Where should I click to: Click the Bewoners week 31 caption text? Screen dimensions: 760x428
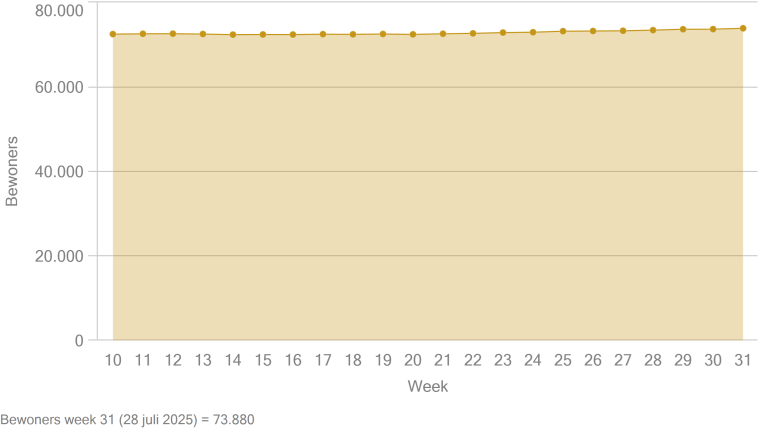127,420
